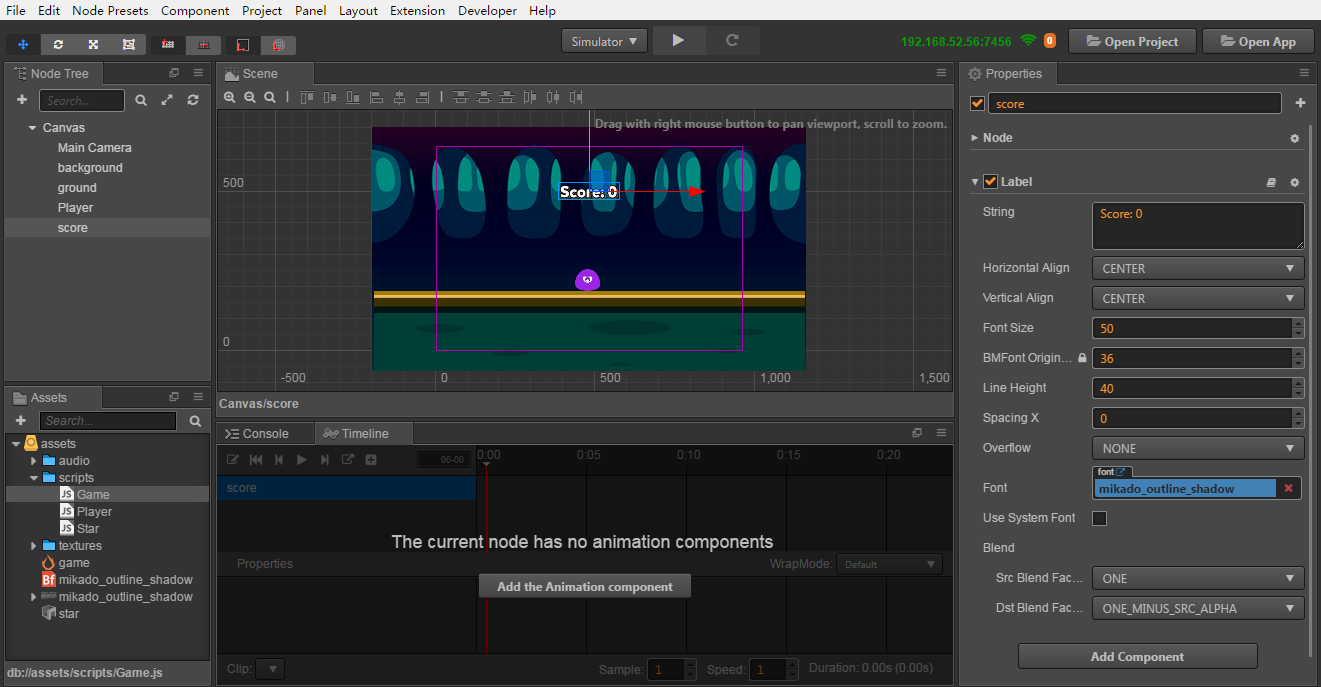Click the red X to clear Font
The image size is (1321, 687).
(1288, 488)
